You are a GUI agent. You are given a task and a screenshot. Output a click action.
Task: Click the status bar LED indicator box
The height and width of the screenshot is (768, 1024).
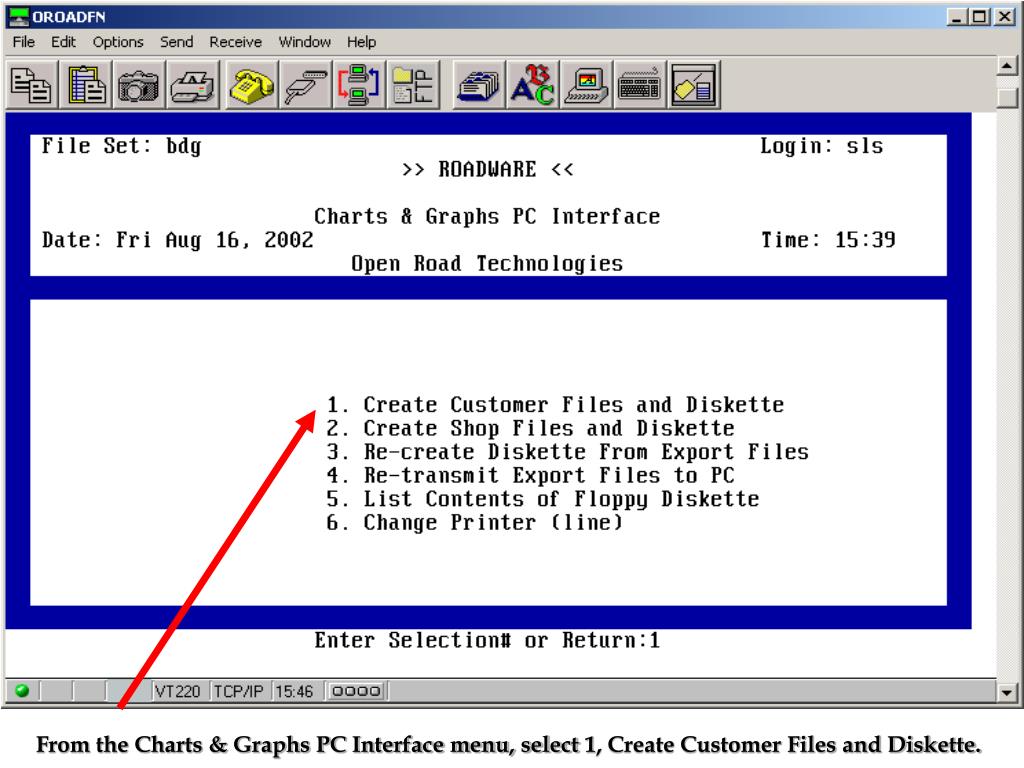pos(356,691)
